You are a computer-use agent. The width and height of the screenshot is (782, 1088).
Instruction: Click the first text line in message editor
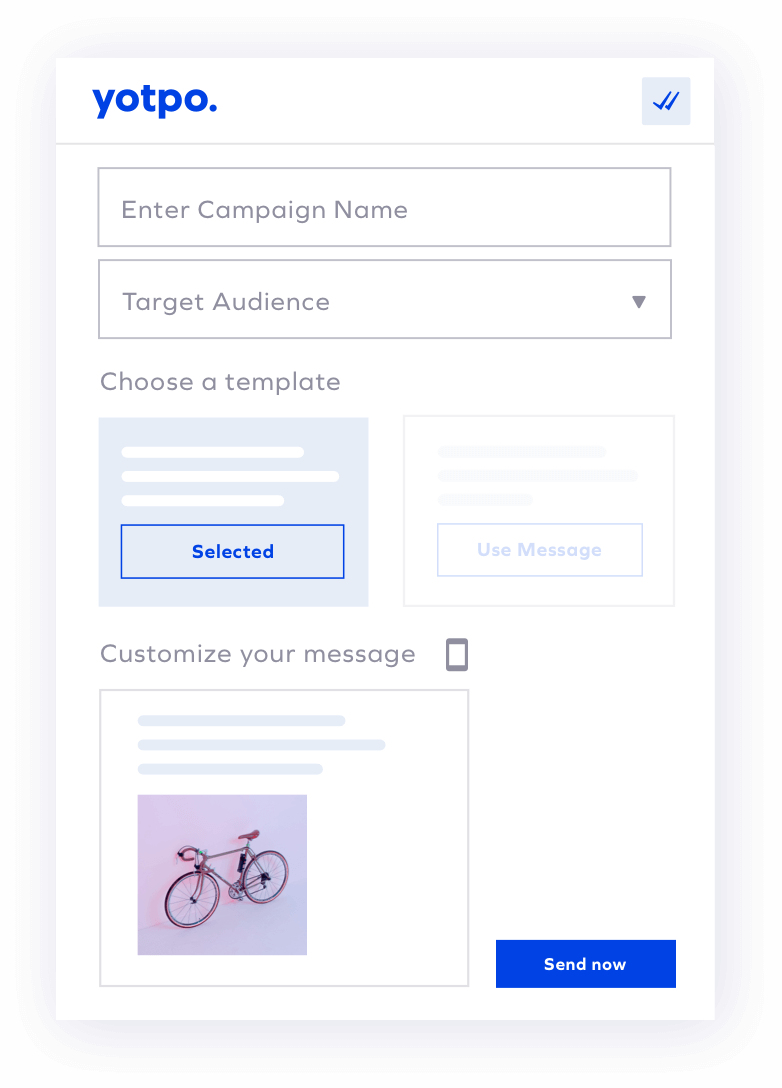click(x=241, y=721)
